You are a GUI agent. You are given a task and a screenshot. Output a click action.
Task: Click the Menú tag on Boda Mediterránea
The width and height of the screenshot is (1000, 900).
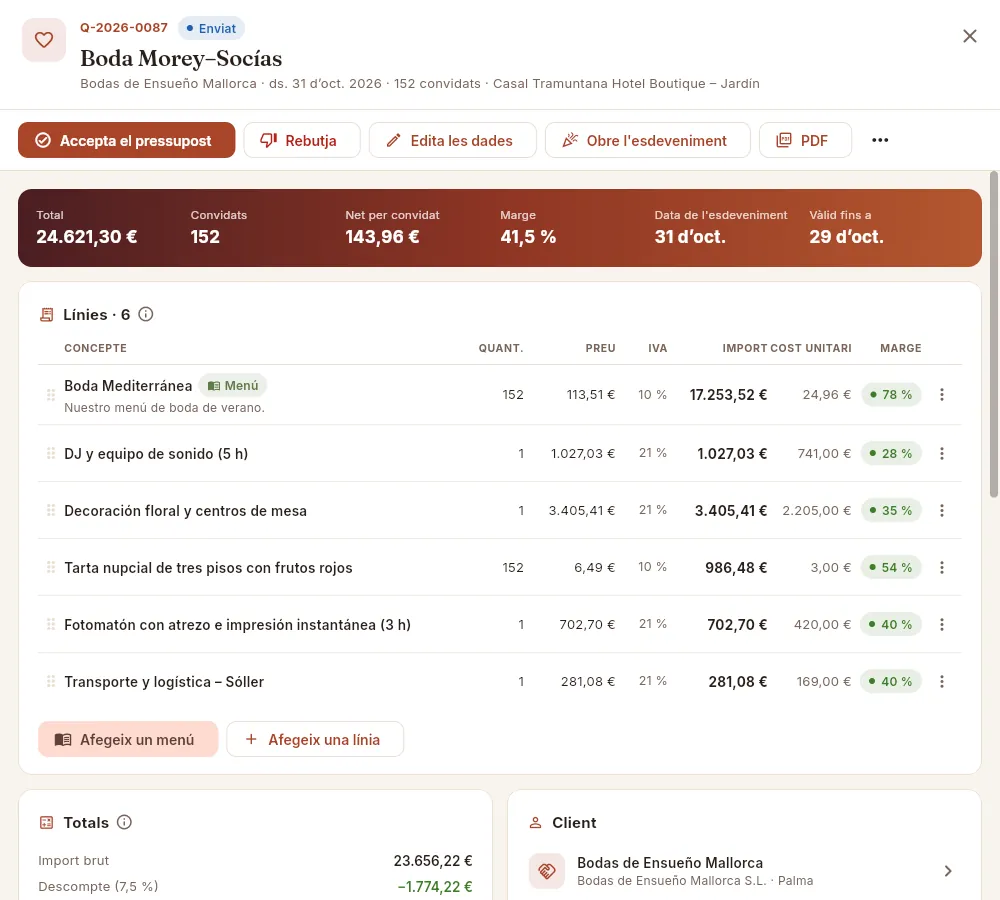coord(233,386)
